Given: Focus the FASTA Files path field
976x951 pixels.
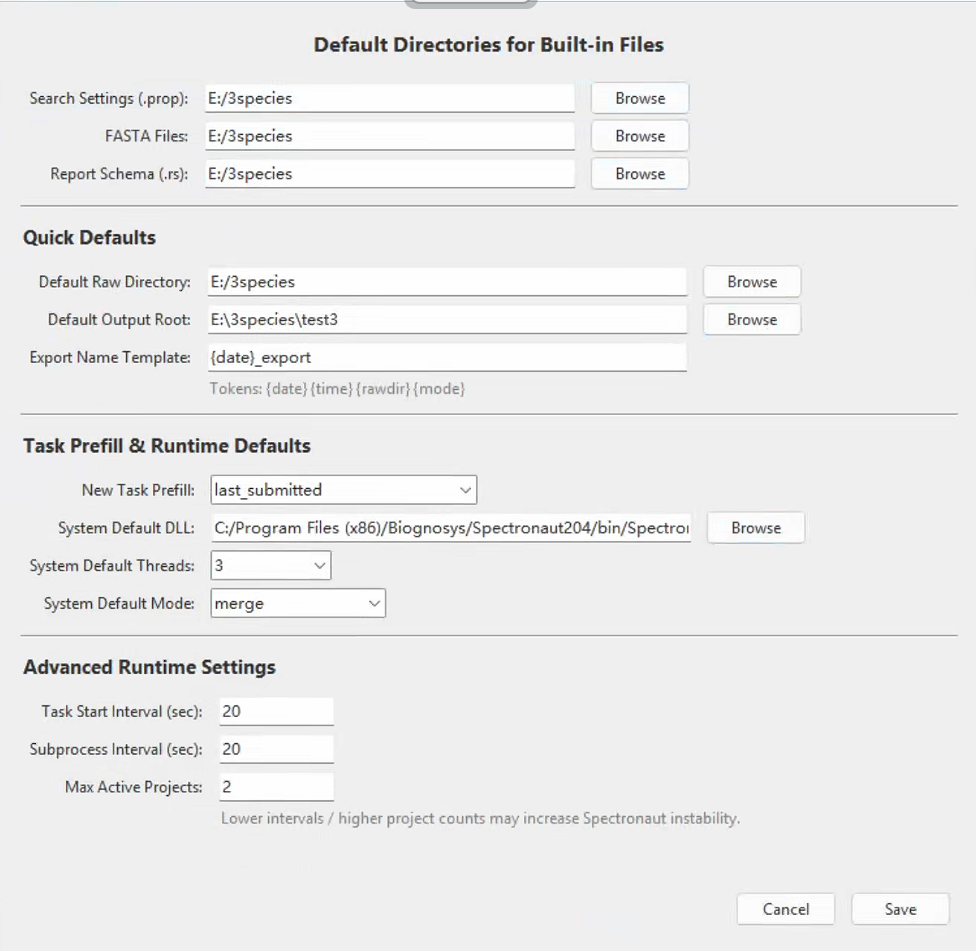Looking at the screenshot, I should click(x=390, y=136).
